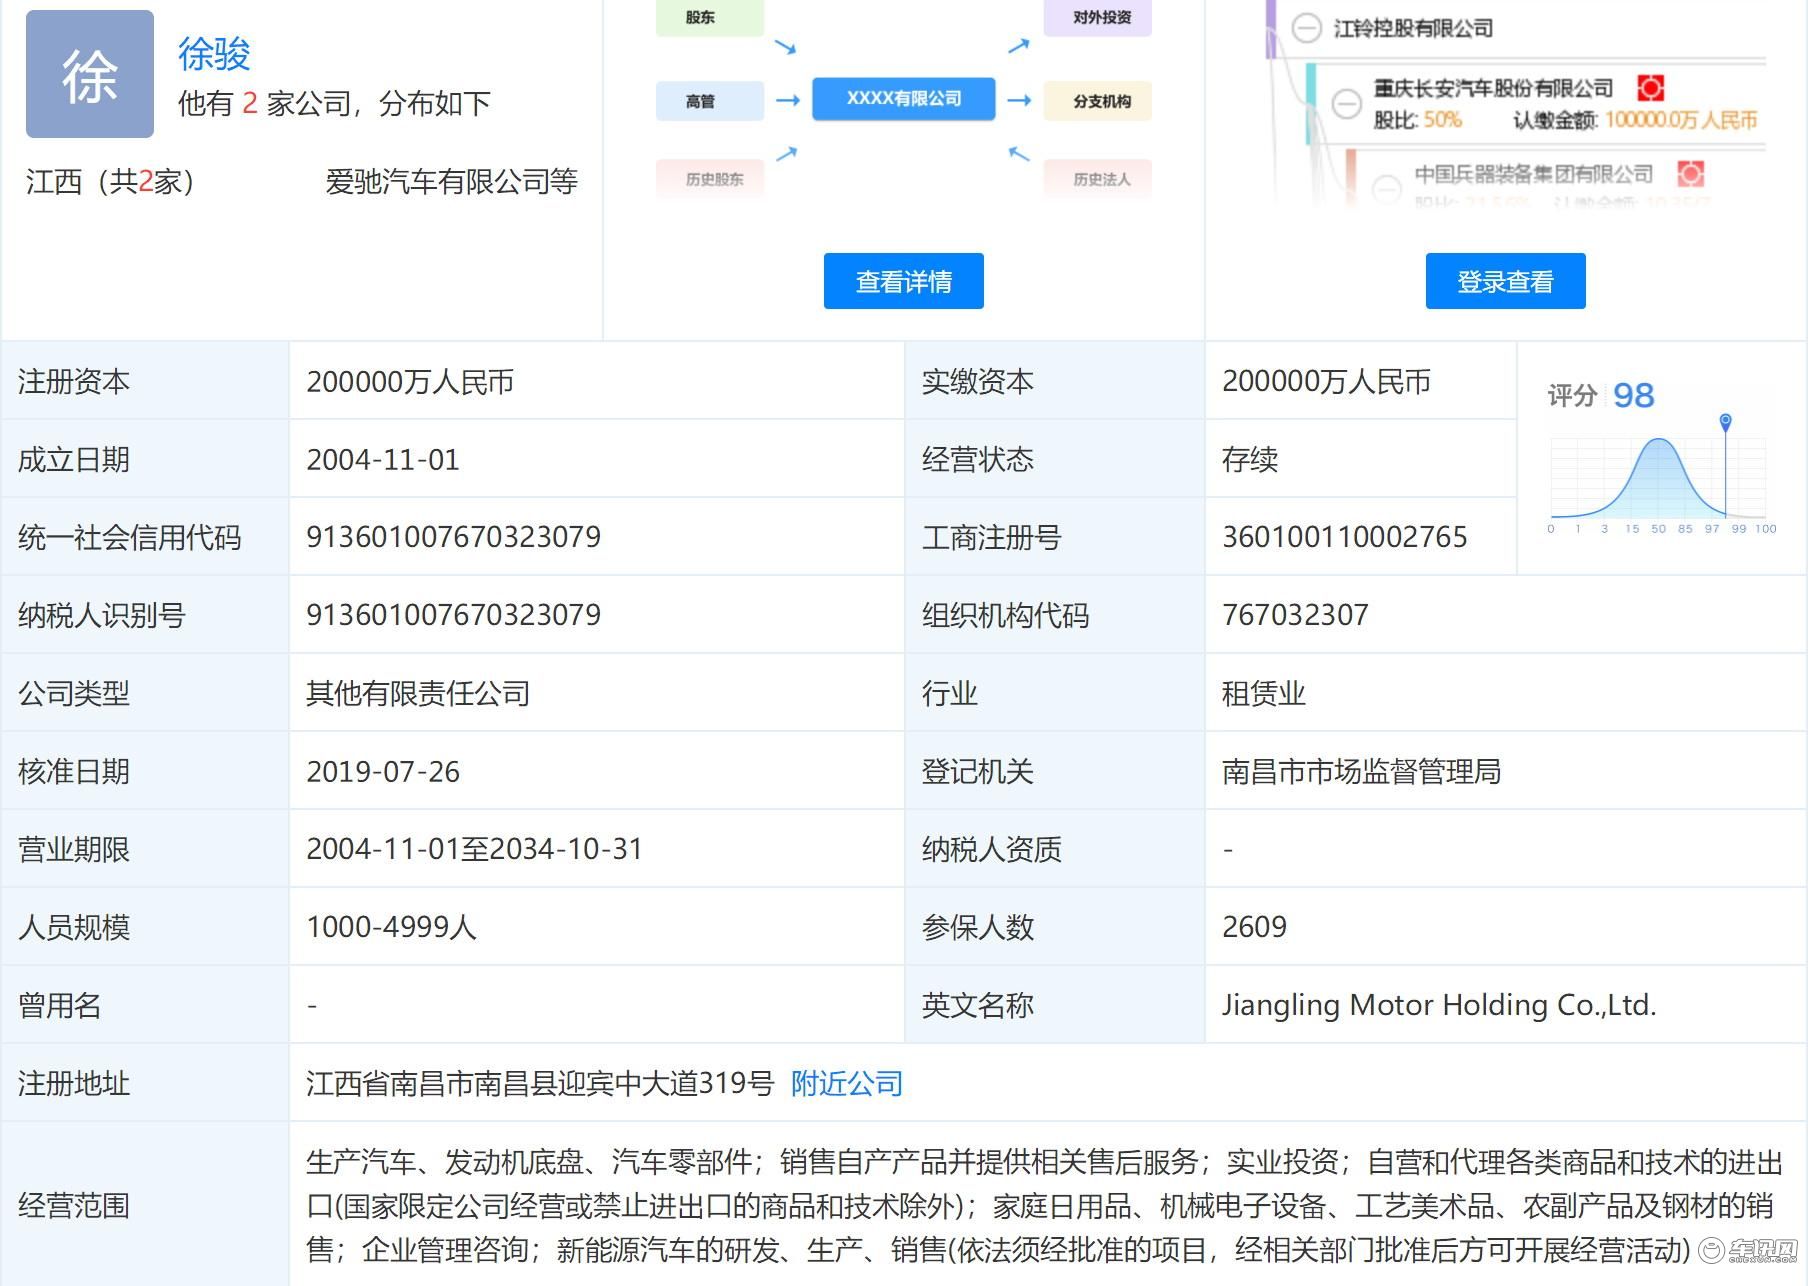The image size is (1808, 1286).
Task: Select 成立日期 value 2004-11-01
Action: (x=382, y=460)
